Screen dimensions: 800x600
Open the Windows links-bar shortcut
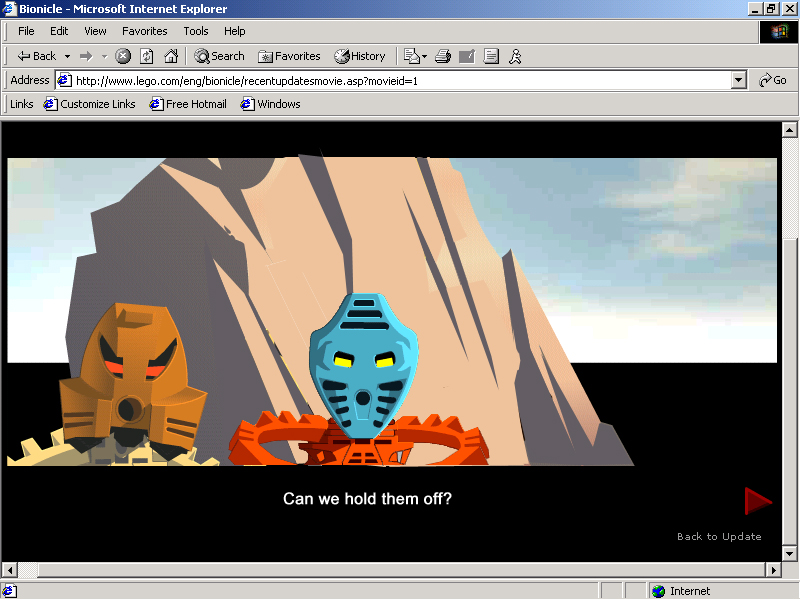tap(270, 104)
